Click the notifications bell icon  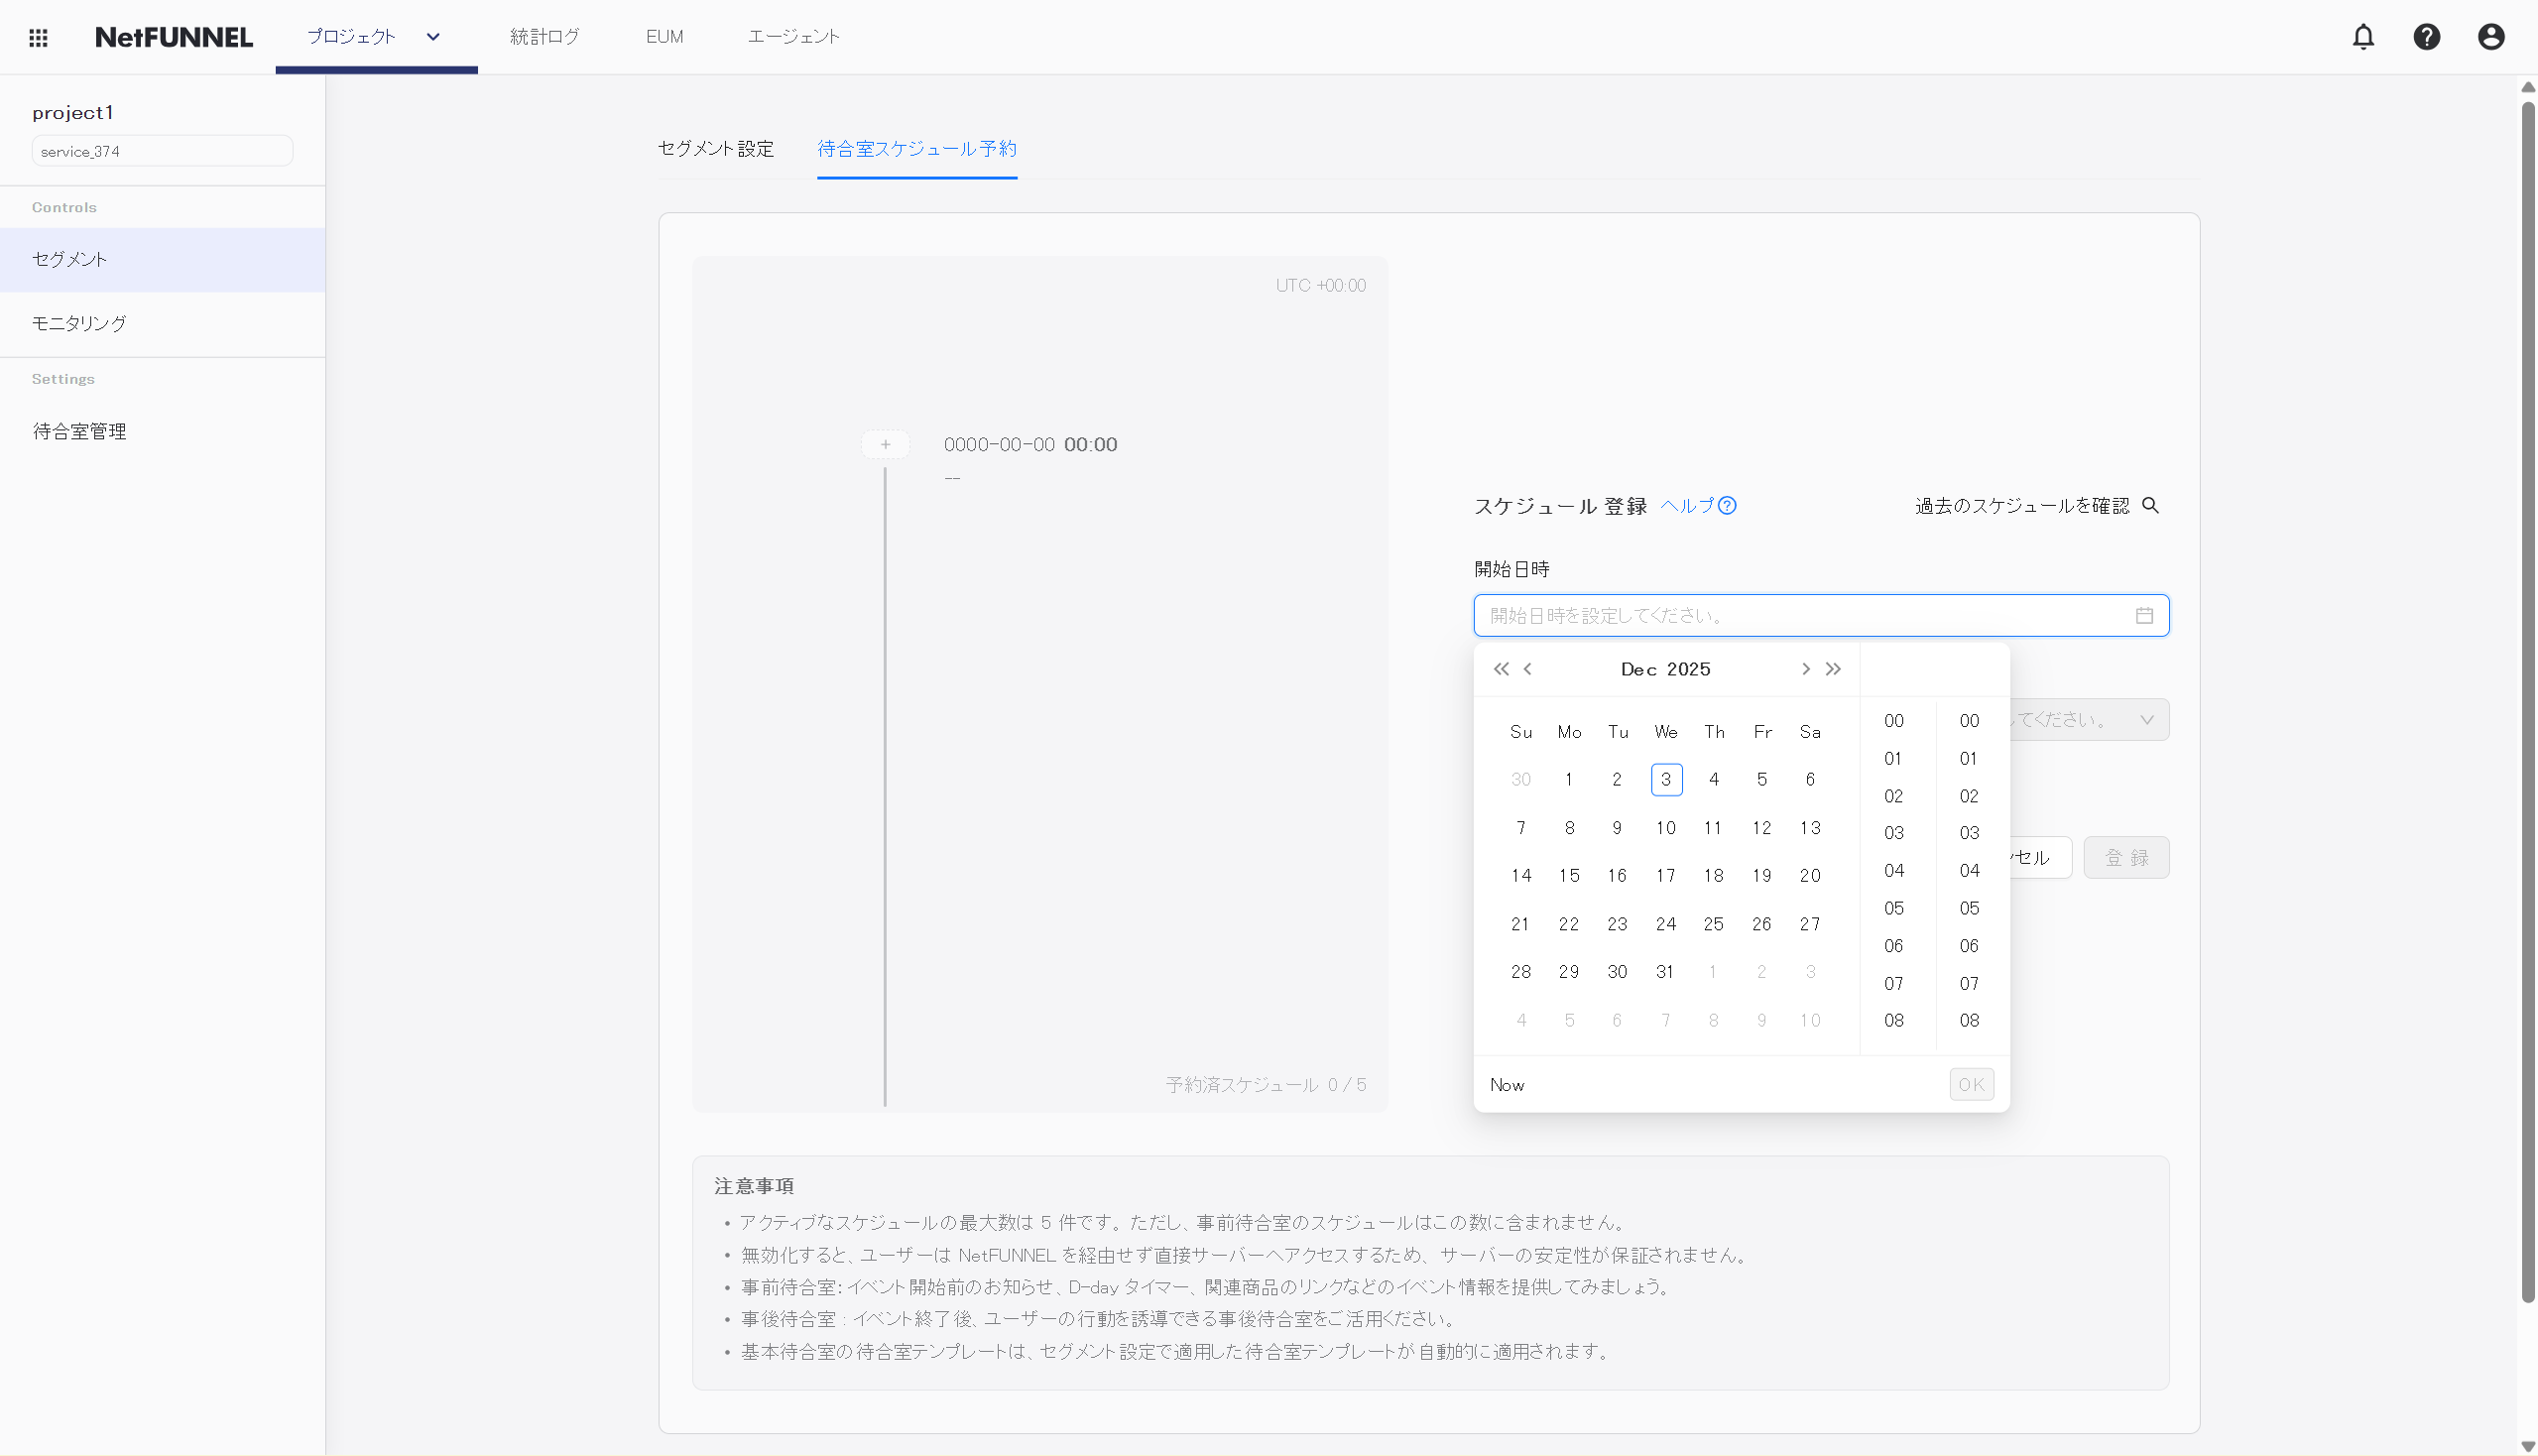pos(2362,37)
